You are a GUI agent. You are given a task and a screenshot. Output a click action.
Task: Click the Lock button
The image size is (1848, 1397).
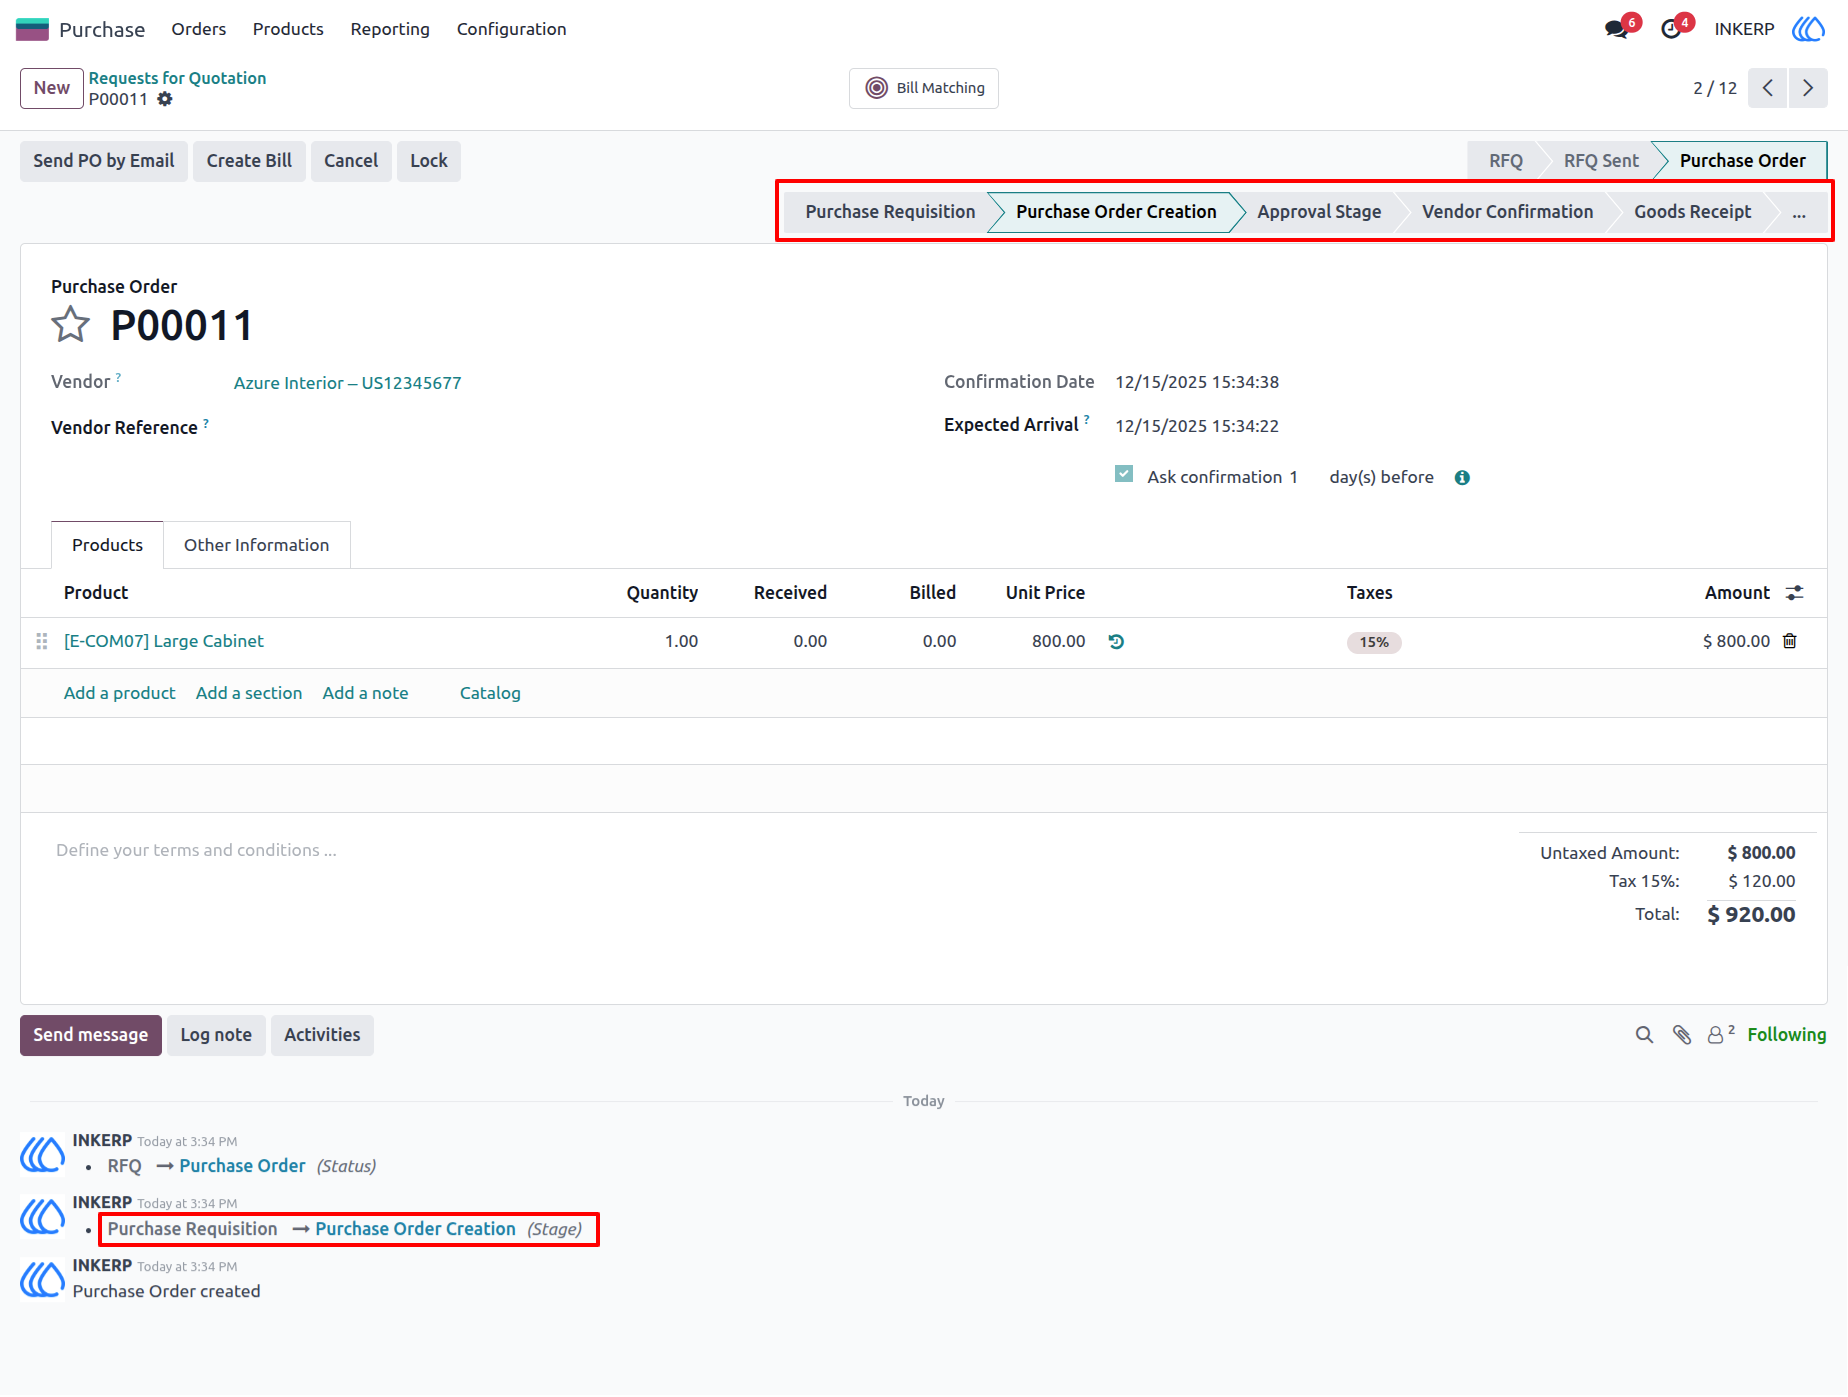(x=429, y=161)
